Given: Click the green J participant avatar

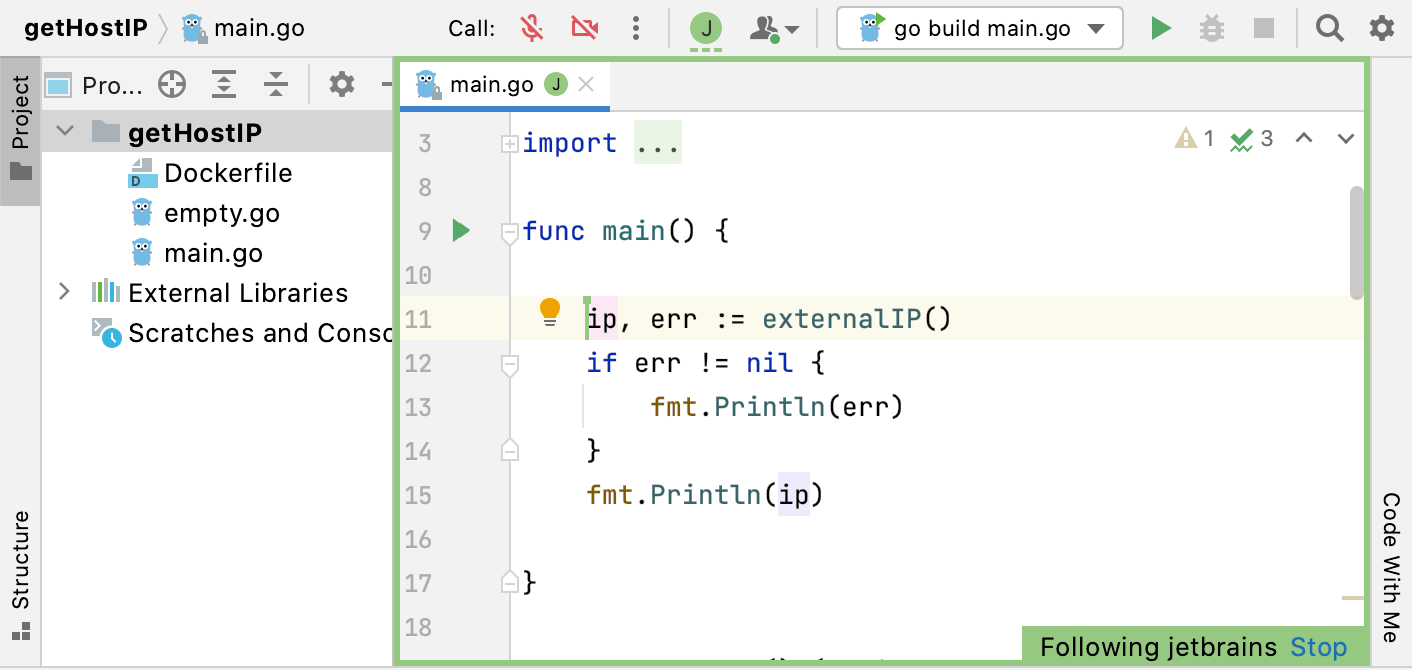Looking at the screenshot, I should 706,29.
